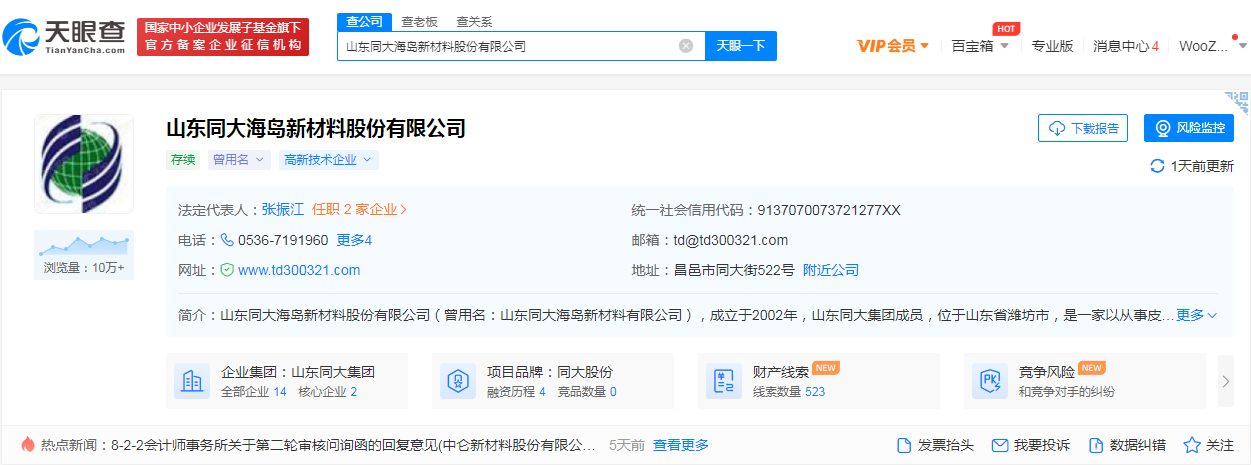Click 查看更多 news link
The width and height of the screenshot is (1251, 465).
[x=681, y=445]
